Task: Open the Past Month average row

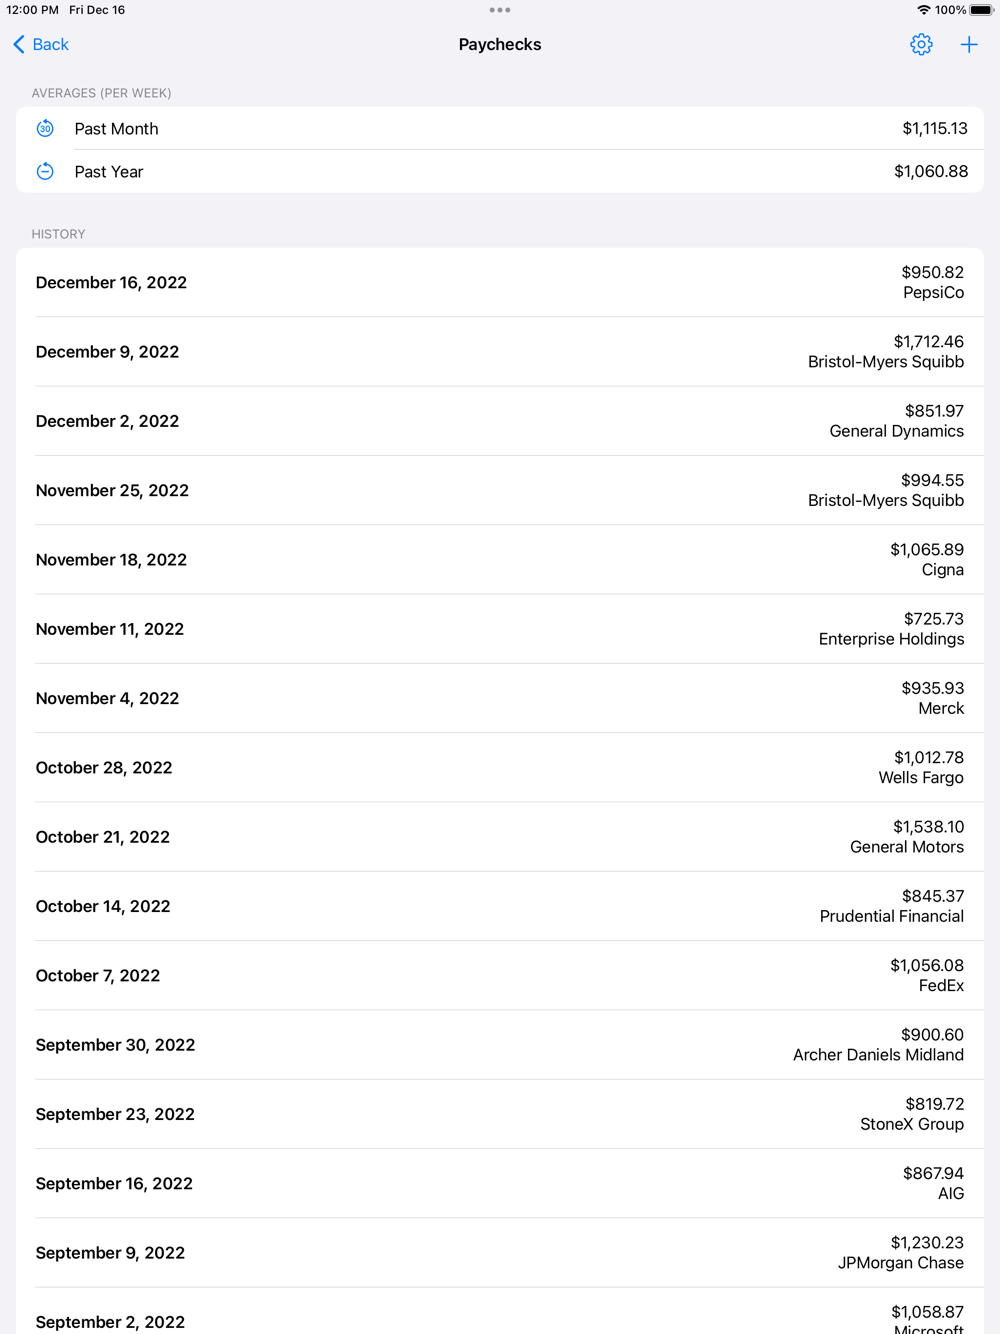Action: point(500,128)
